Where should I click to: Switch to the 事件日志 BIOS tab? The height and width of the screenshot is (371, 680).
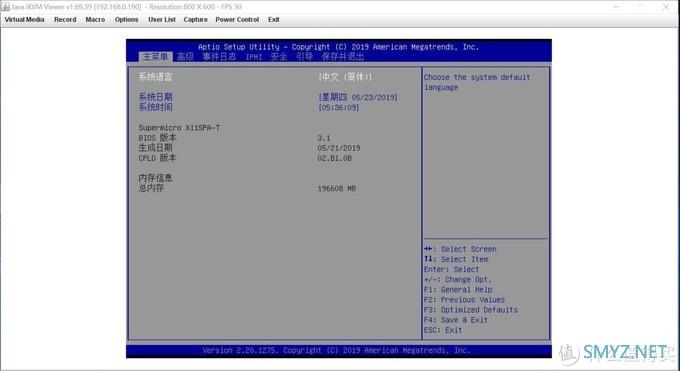coord(219,57)
